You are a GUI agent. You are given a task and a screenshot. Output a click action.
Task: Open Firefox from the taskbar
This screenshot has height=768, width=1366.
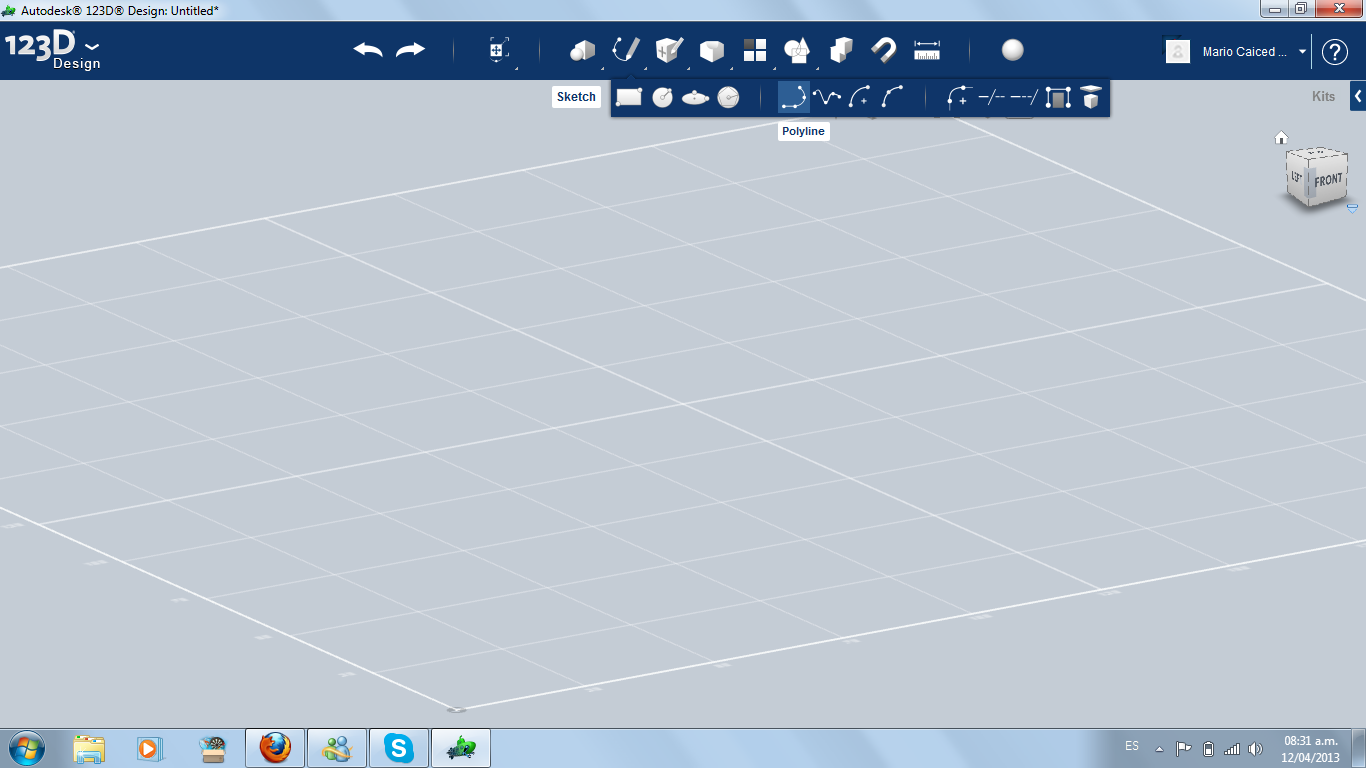275,748
